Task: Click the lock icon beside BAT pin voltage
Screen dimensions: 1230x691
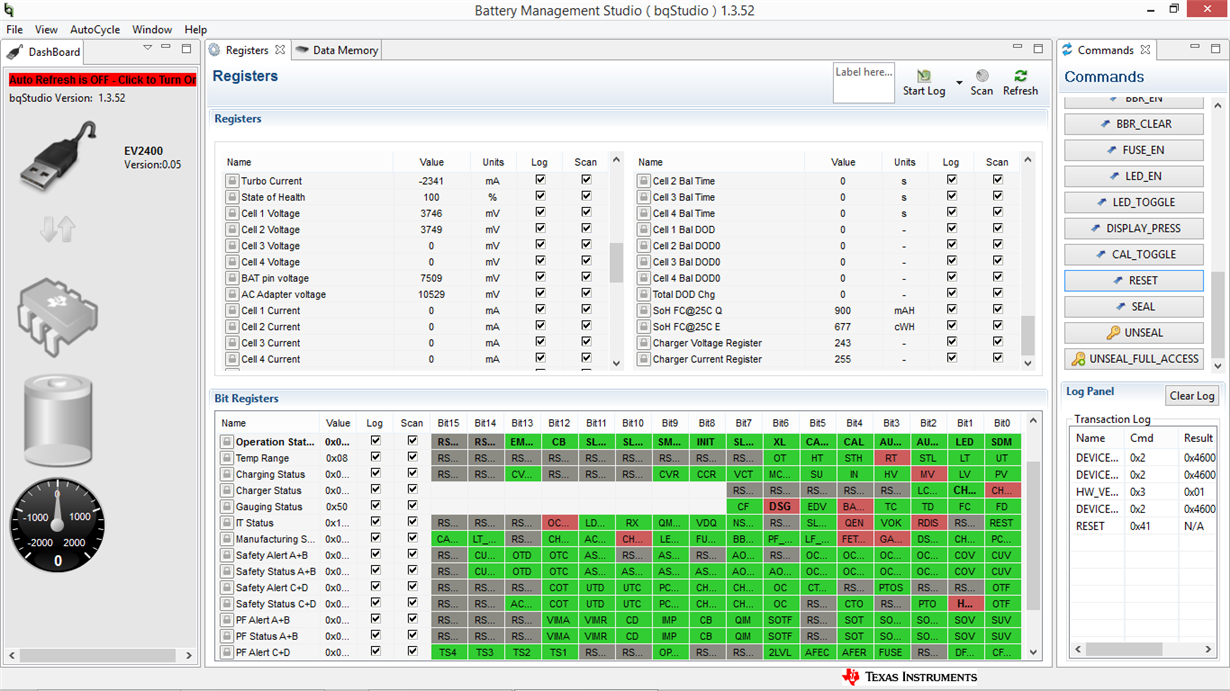Action: pyautogui.click(x=231, y=278)
